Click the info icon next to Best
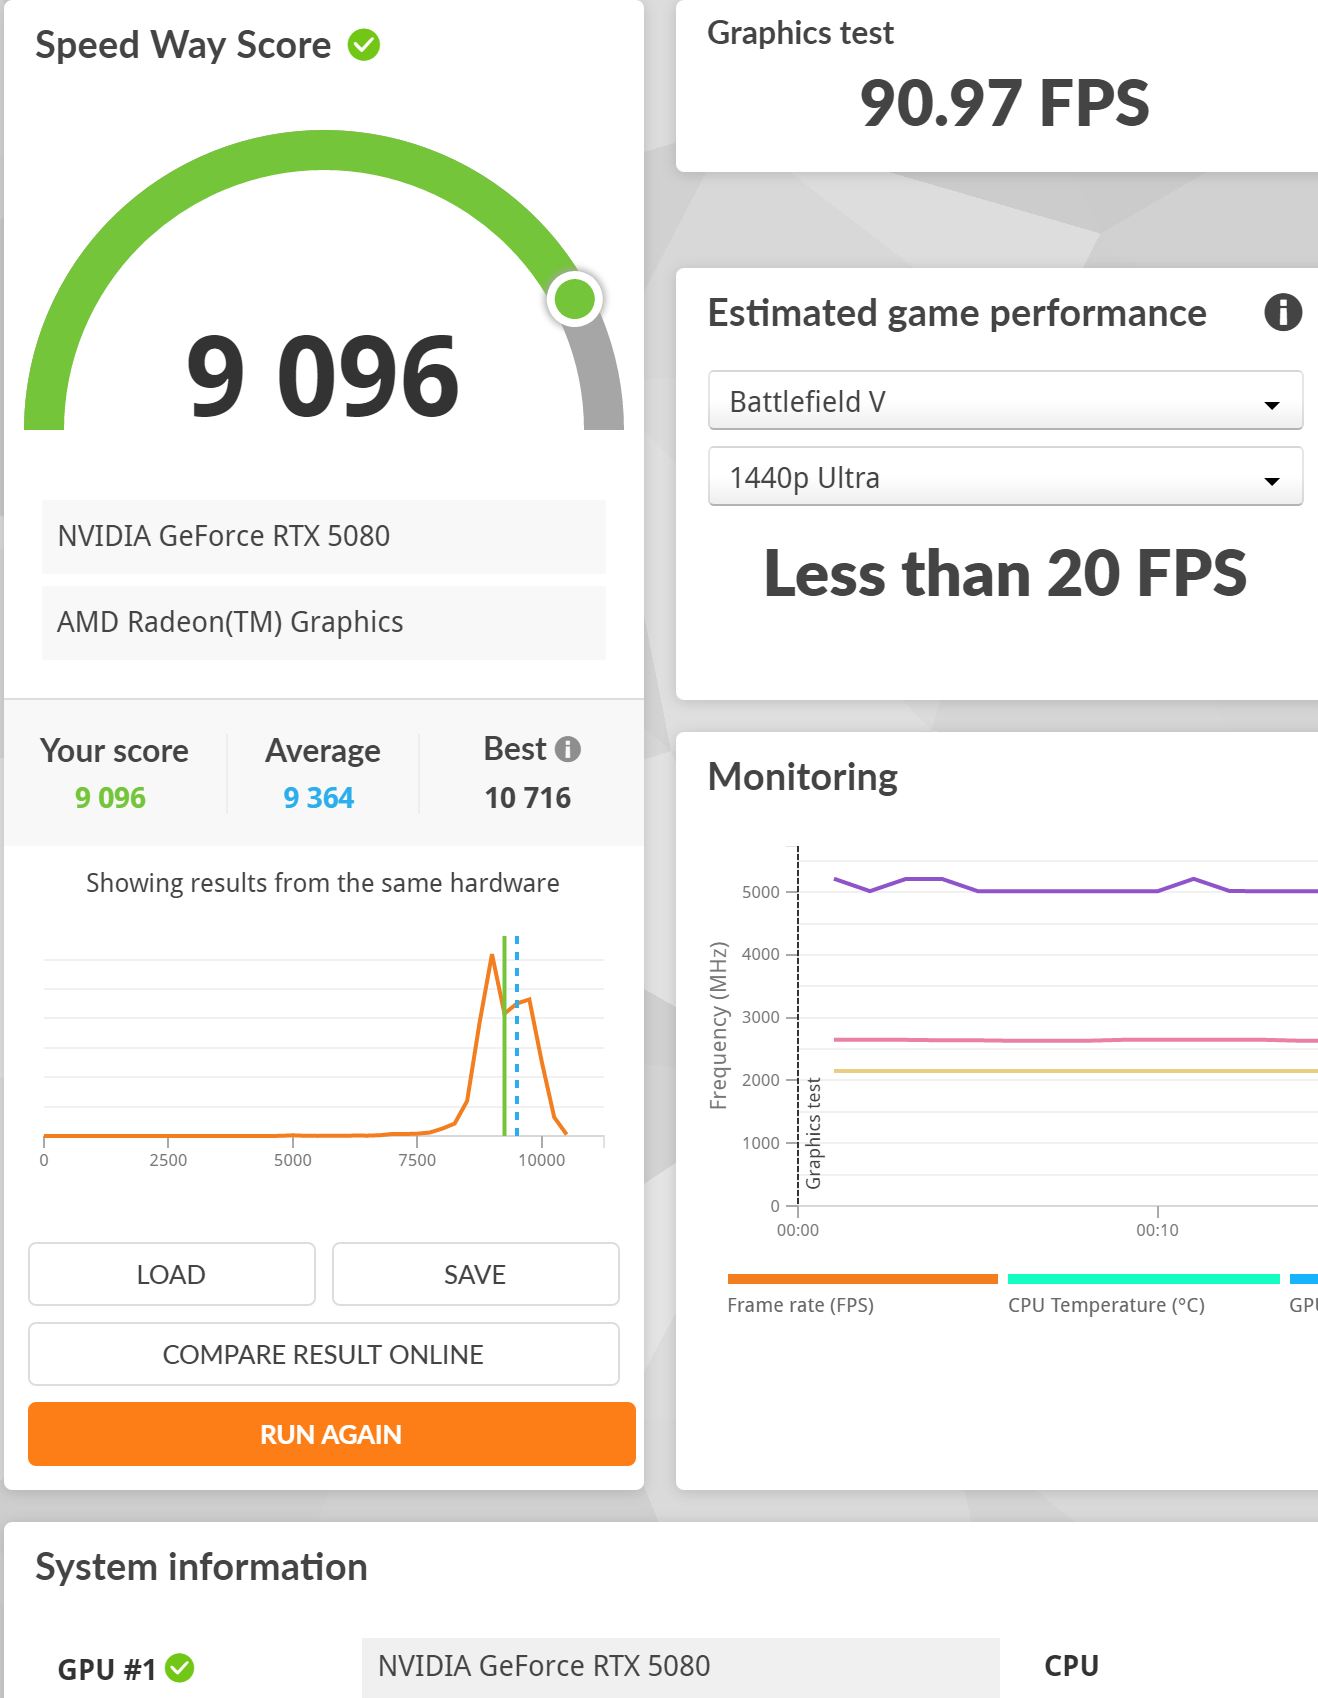 click(x=568, y=749)
